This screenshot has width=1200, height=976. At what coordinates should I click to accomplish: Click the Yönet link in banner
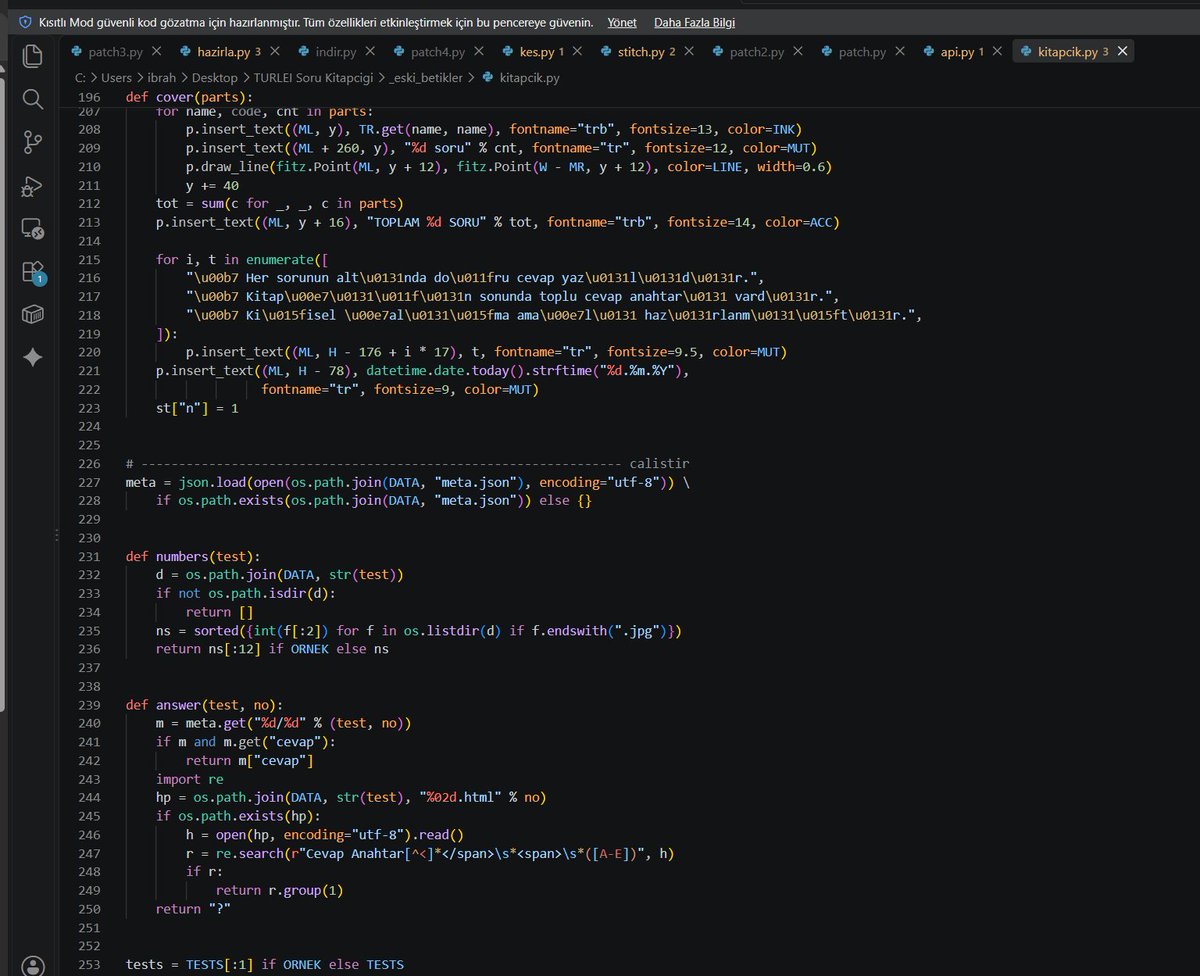tap(622, 22)
